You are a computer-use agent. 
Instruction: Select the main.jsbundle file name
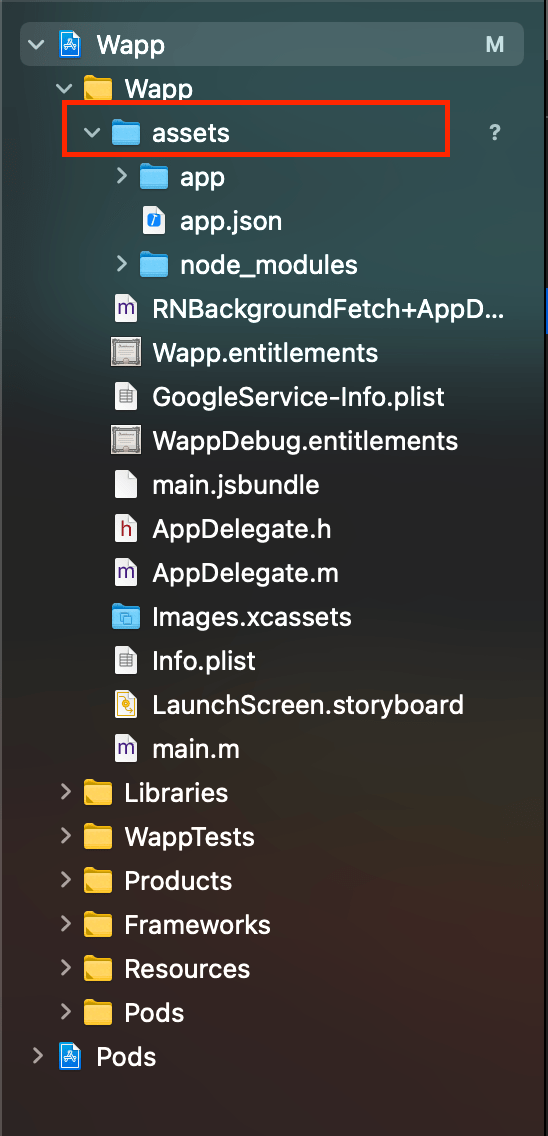click(x=236, y=485)
